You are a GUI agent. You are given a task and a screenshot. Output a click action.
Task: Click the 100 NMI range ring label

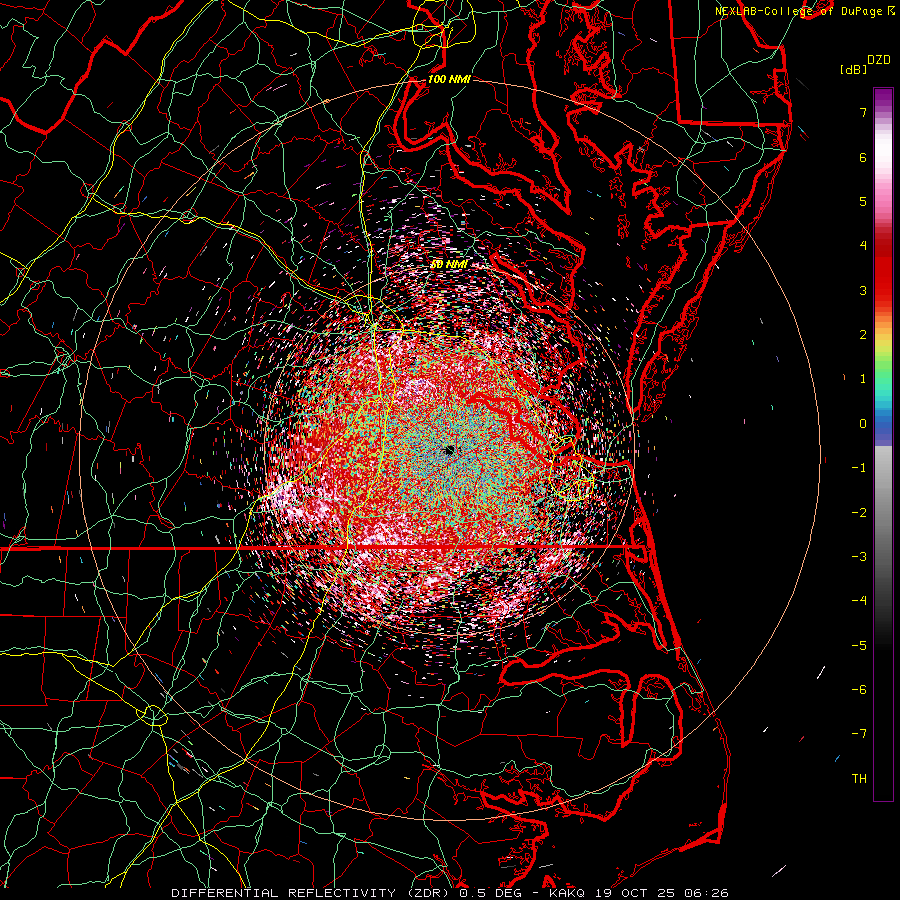point(449,79)
